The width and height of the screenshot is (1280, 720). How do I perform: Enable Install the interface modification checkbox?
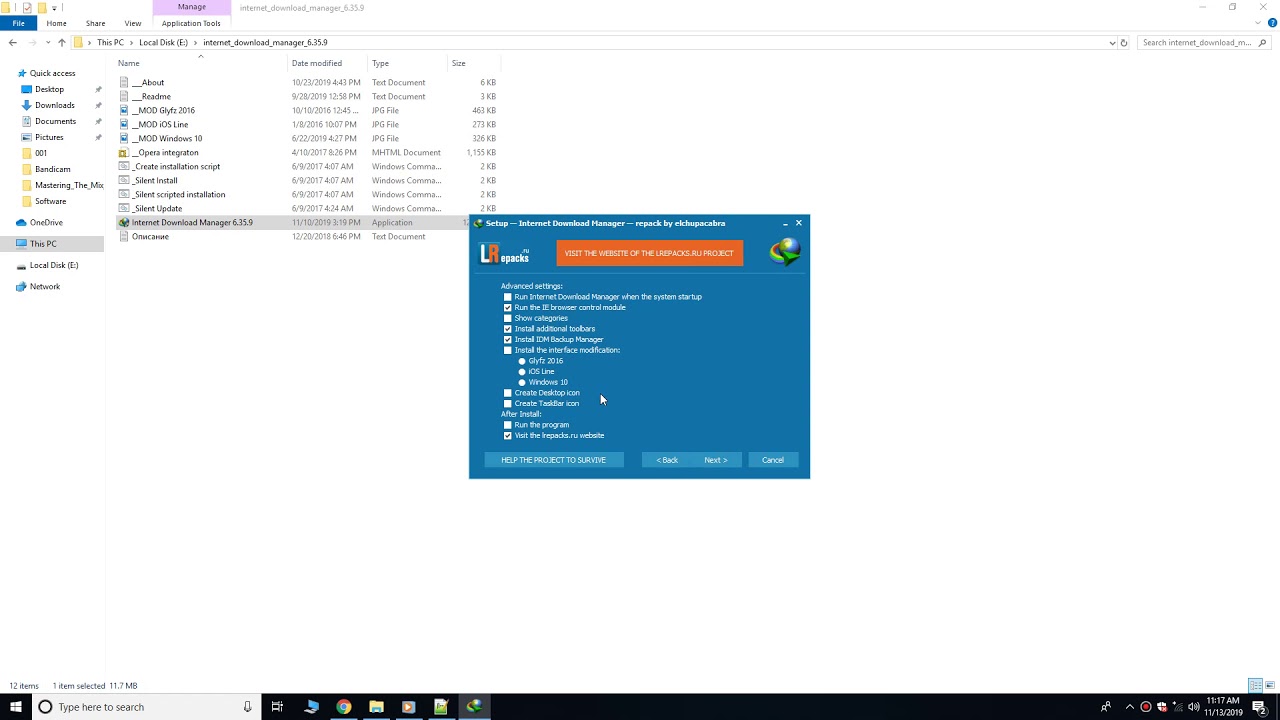click(508, 350)
